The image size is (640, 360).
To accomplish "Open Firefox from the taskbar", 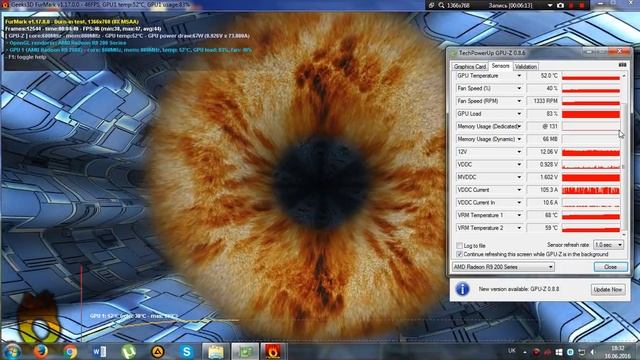I will point(40,351).
